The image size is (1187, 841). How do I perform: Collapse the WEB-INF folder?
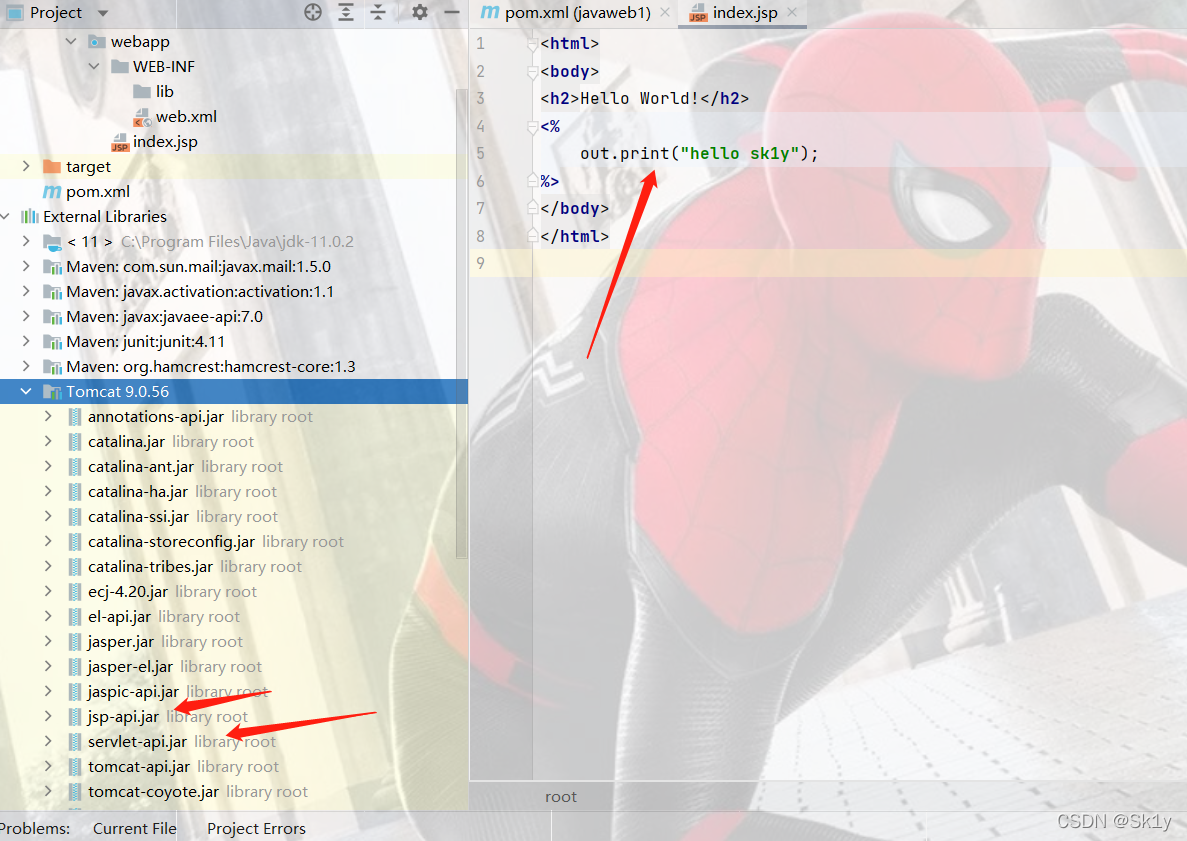point(94,66)
